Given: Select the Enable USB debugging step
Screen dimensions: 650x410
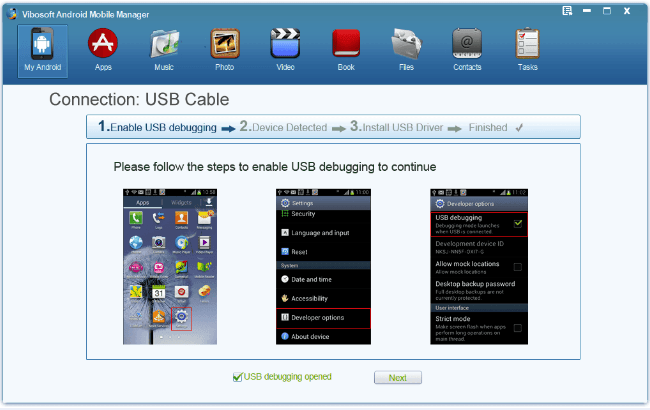Looking at the screenshot, I should pyautogui.click(x=158, y=127).
